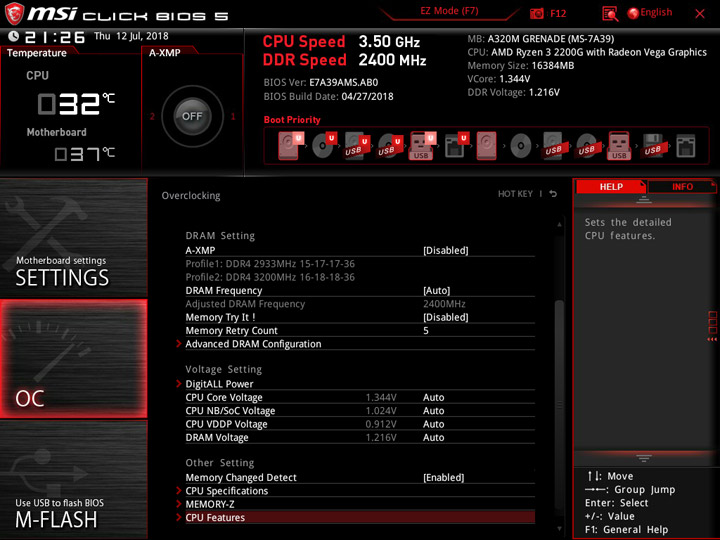Select A-XMP profile 1 beside the knob
This screenshot has height=540, width=720.
click(x=233, y=116)
